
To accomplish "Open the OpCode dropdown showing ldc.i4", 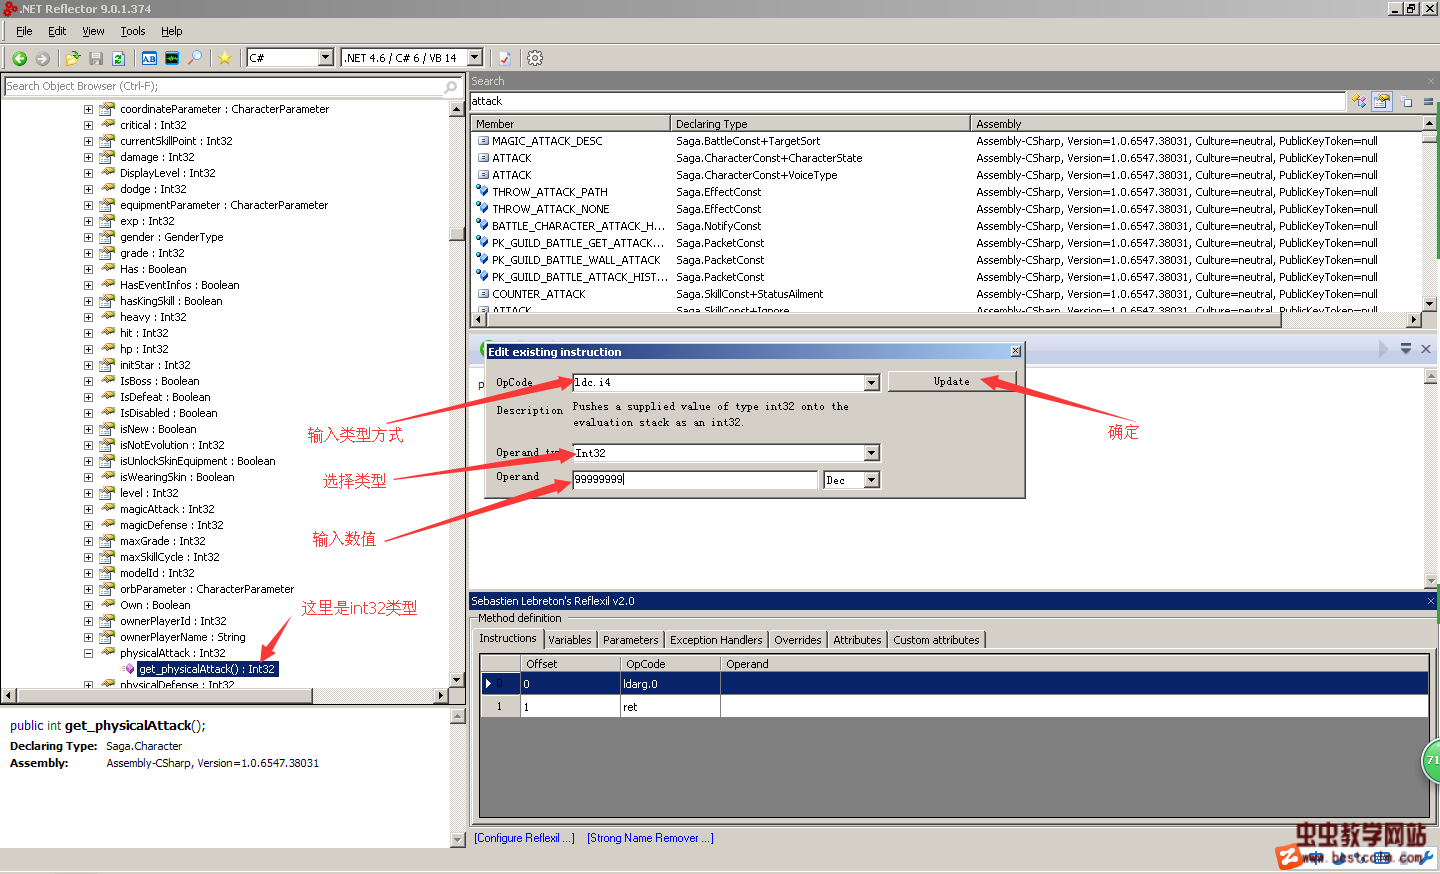I will coord(871,383).
